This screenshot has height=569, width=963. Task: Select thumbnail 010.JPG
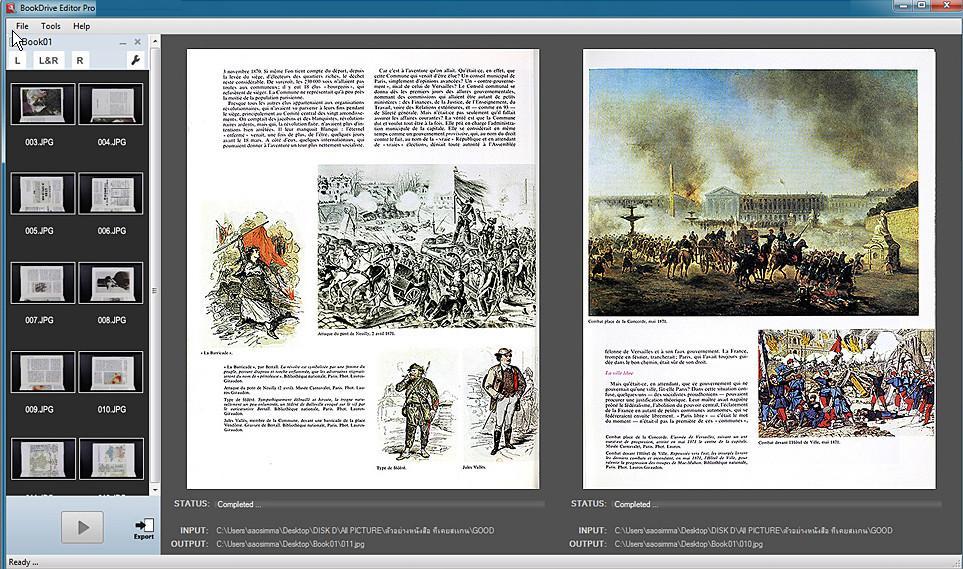pos(111,372)
